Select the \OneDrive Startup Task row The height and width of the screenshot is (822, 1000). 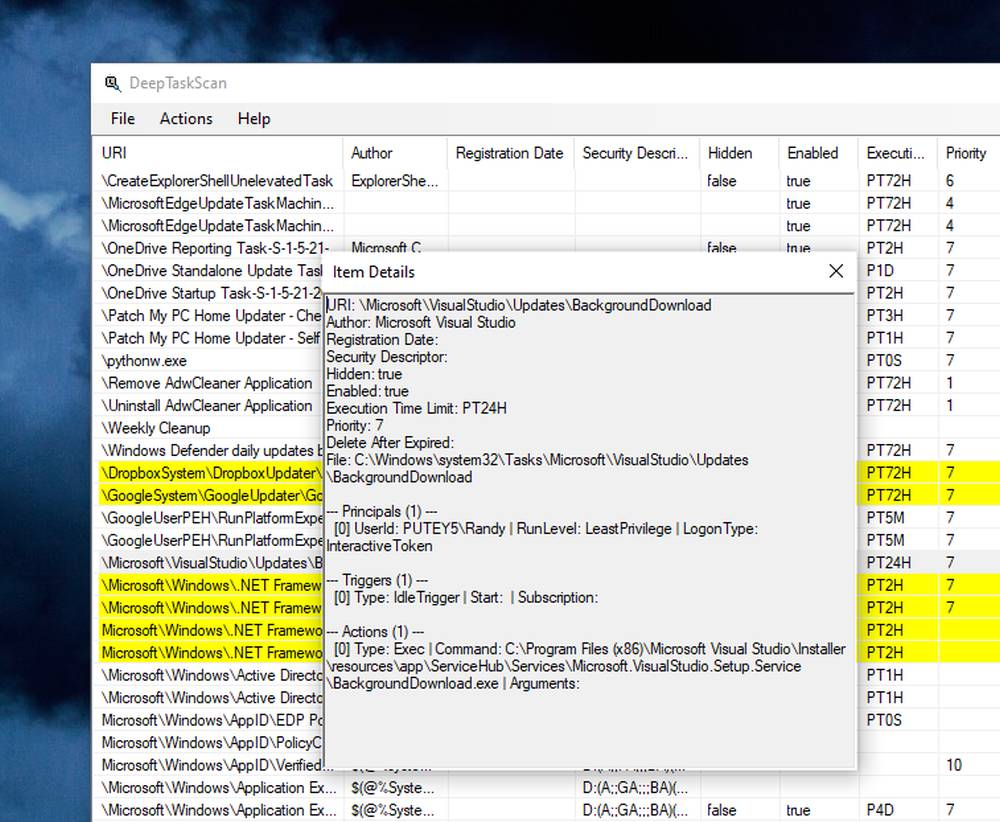212,293
